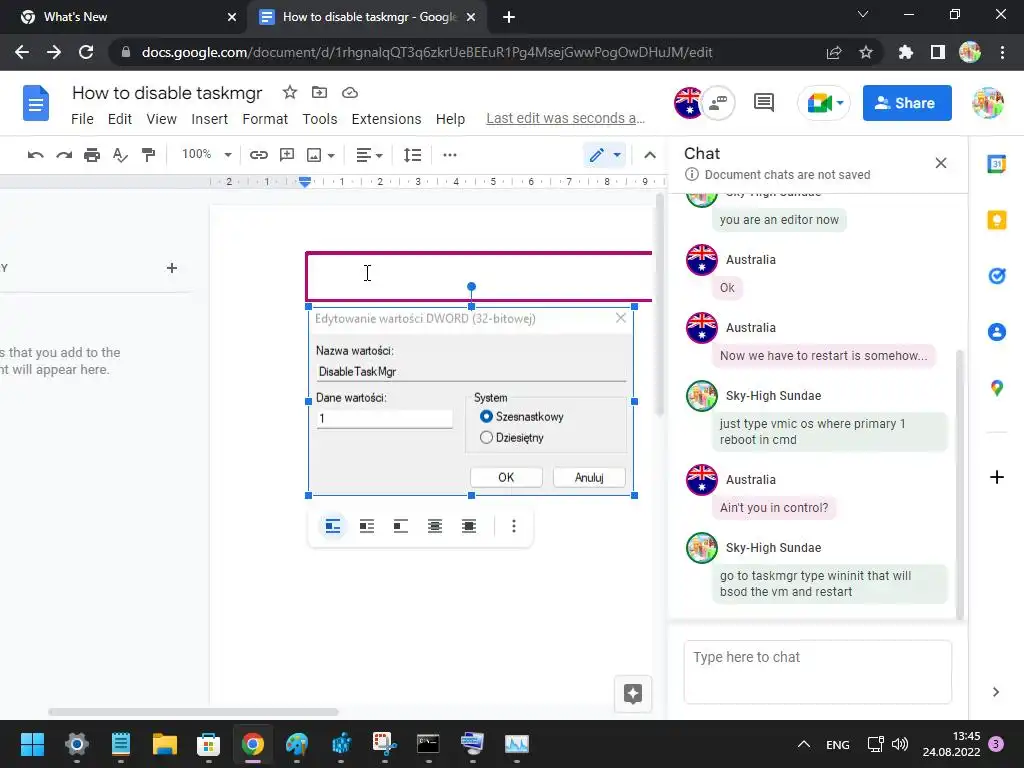
Task: Select In front of text image option
Action: point(469,526)
